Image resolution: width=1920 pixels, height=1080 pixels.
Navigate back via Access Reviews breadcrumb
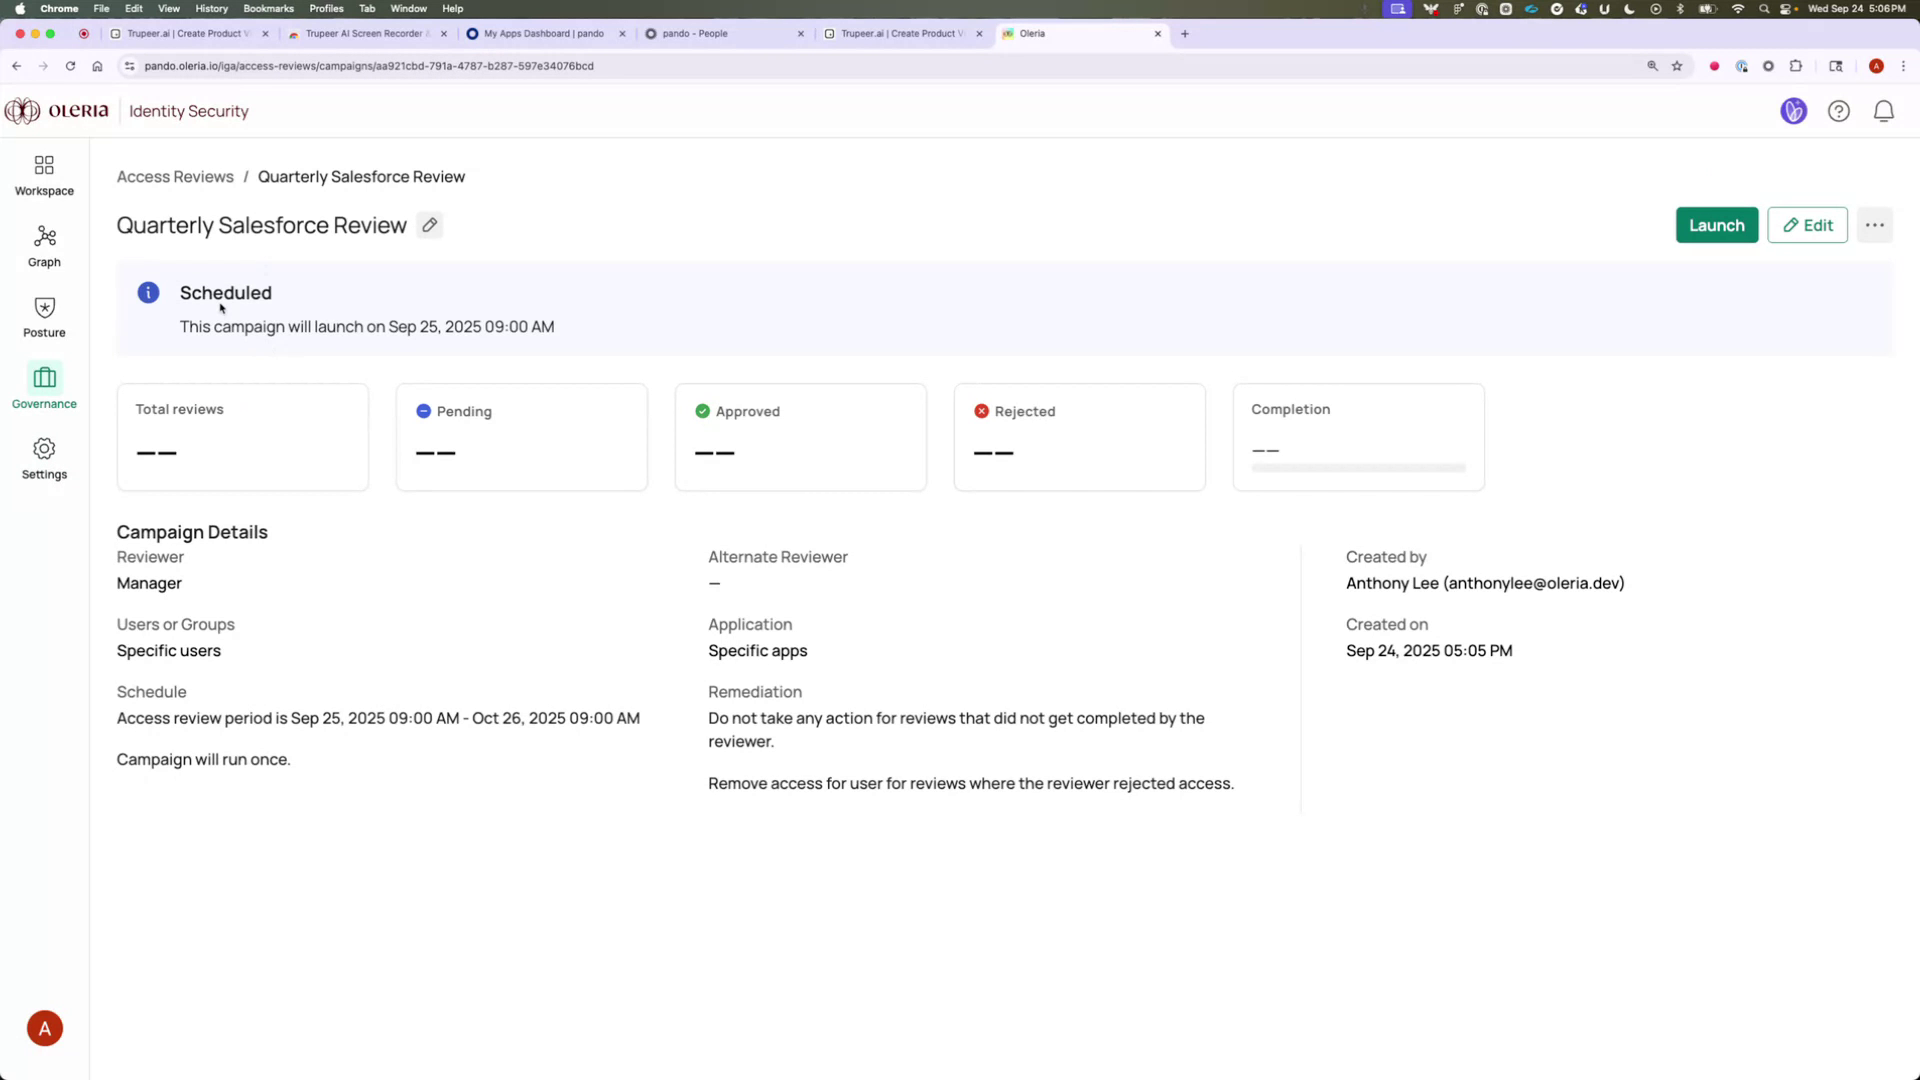[x=174, y=176]
